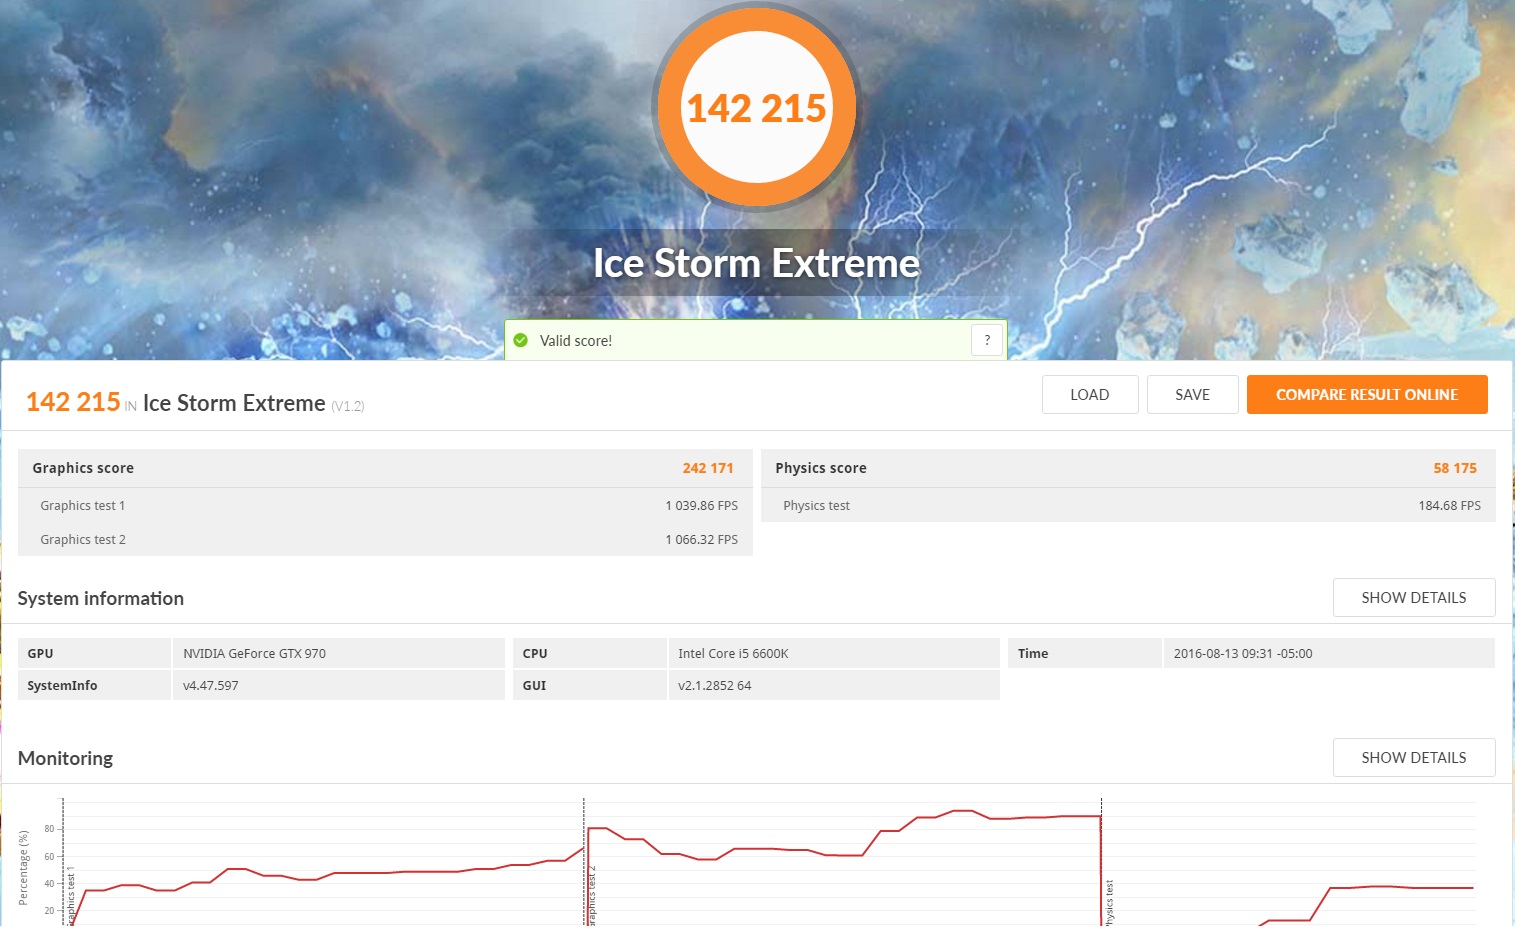The width and height of the screenshot is (1515, 935).
Task: Click the 184.68 FPS value
Action: point(1449,506)
